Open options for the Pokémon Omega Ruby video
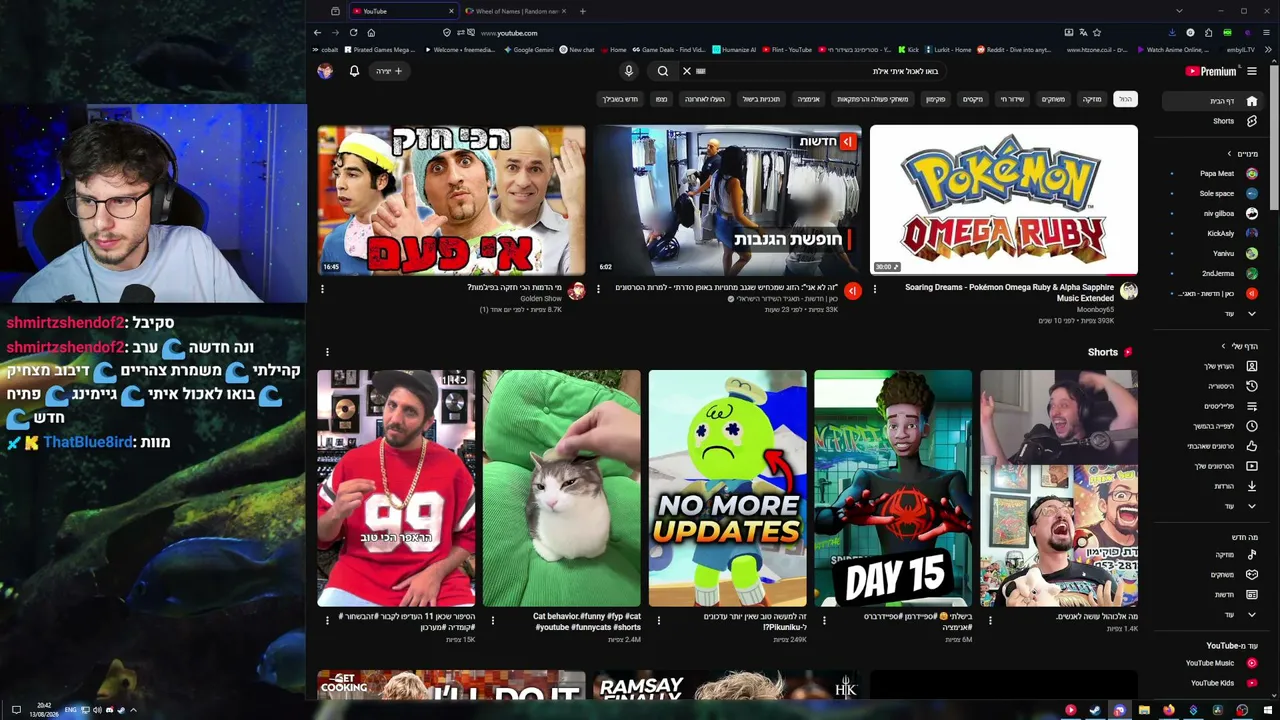The height and width of the screenshot is (720, 1280). point(875,289)
